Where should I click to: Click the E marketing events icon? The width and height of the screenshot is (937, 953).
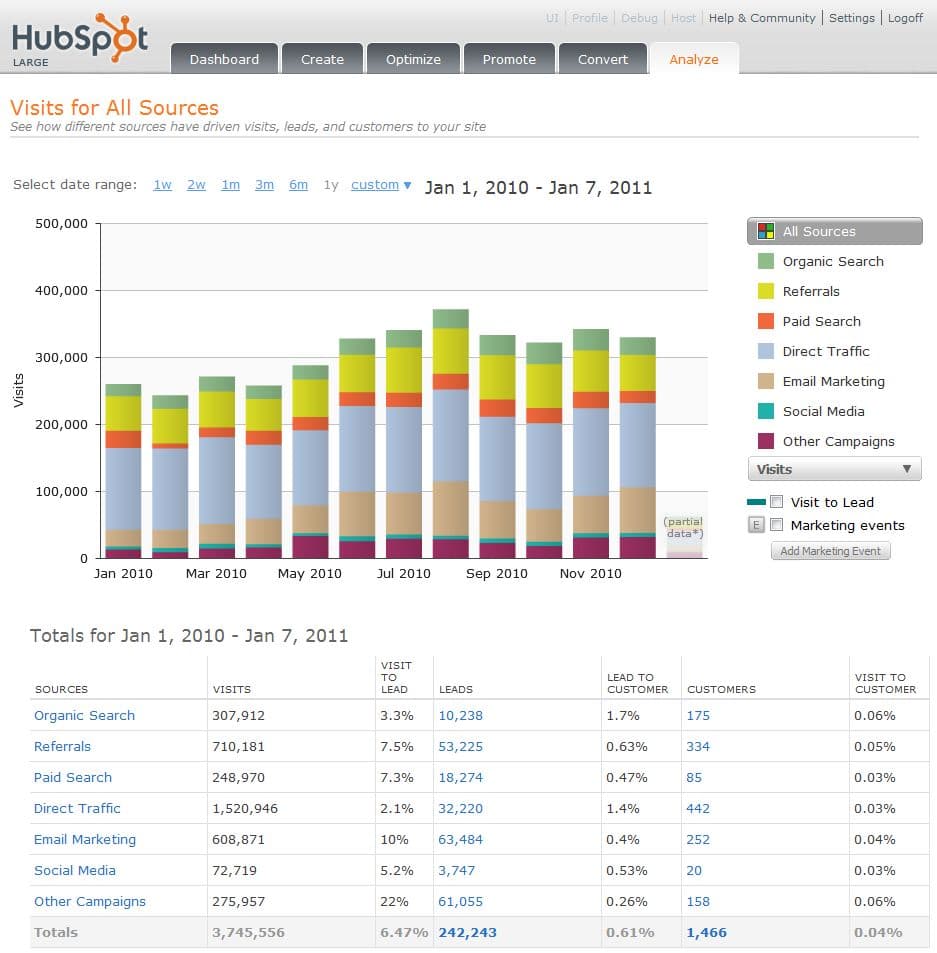[756, 525]
